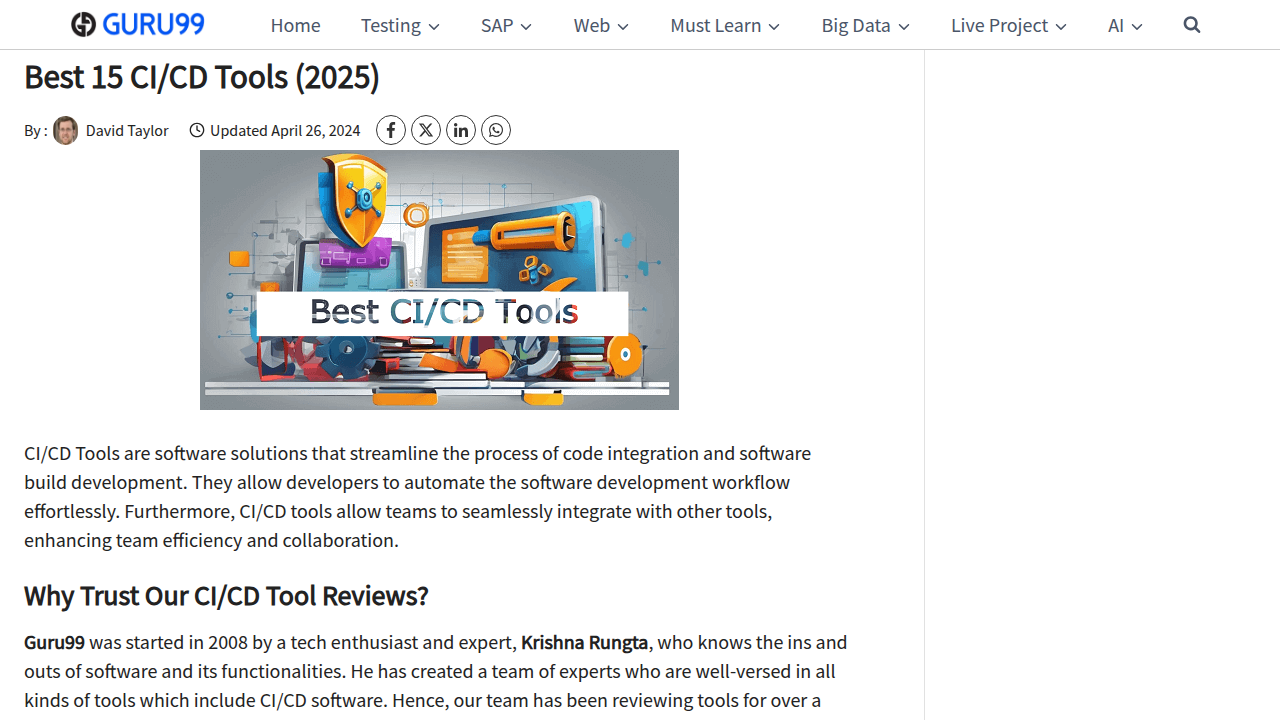The image size is (1280, 720).
Task: Click the 'Updated April 26, 2024' date text
Action: [285, 130]
